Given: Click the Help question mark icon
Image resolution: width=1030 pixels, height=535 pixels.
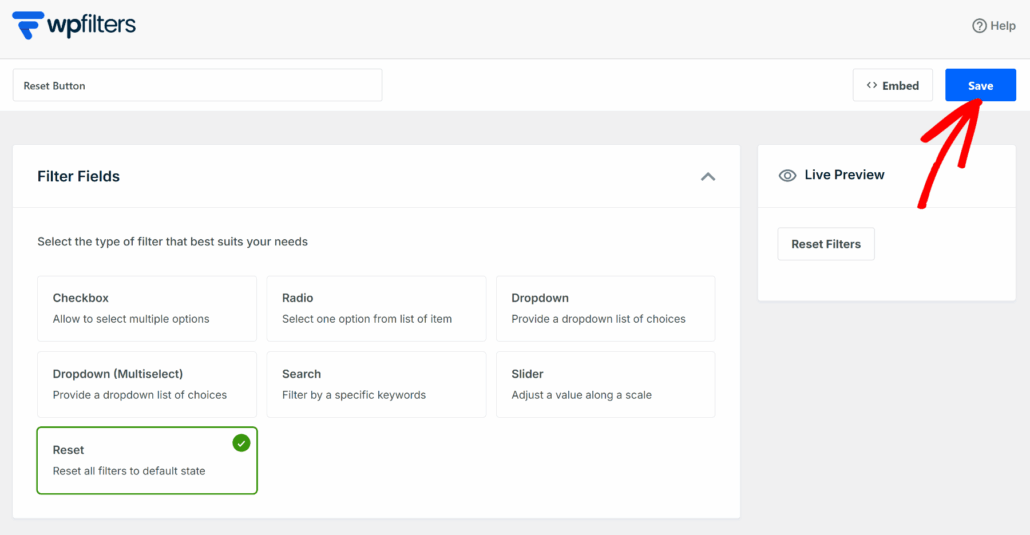Looking at the screenshot, I should tap(979, 26).
